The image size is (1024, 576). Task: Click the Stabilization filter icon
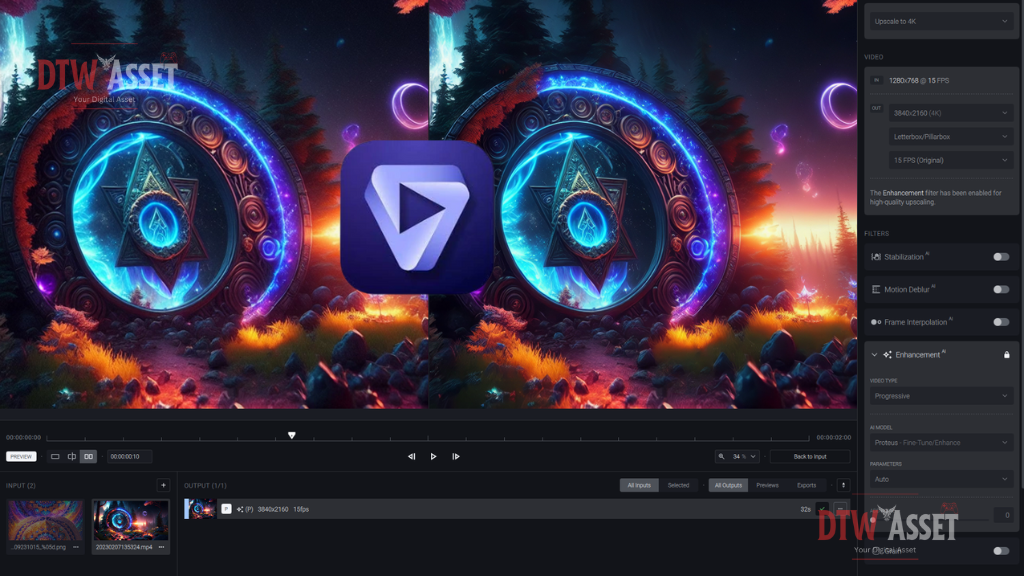876,257
